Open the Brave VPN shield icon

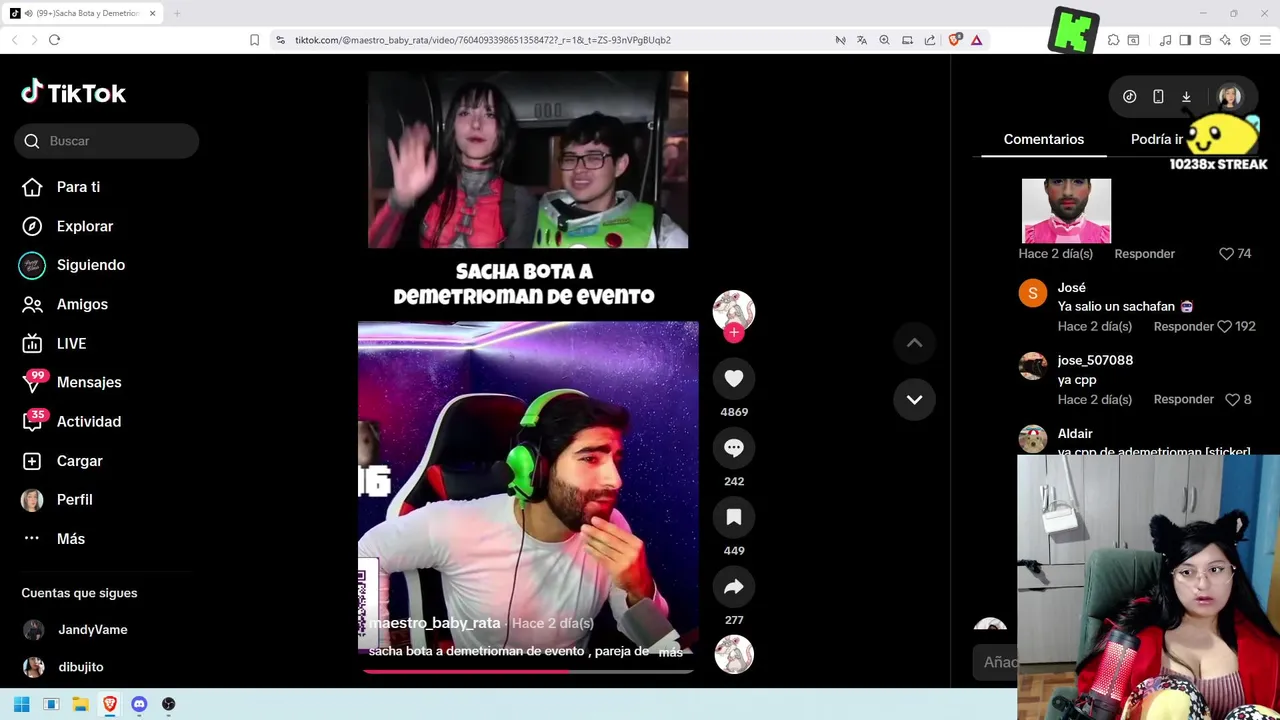click(x=1245, y=40)
